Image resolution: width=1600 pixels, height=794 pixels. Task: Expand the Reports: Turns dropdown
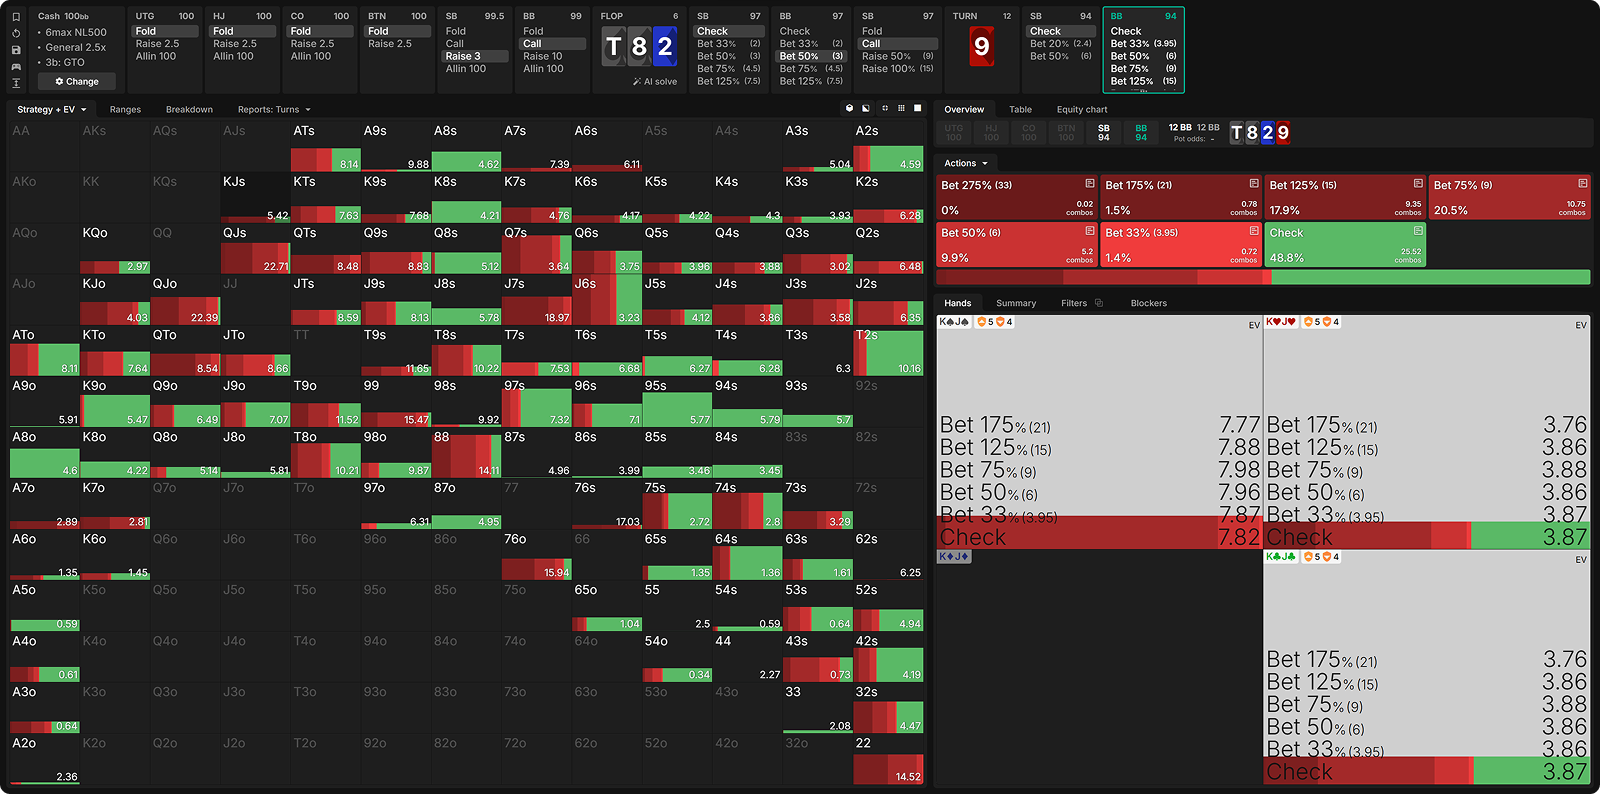[274, 110]
